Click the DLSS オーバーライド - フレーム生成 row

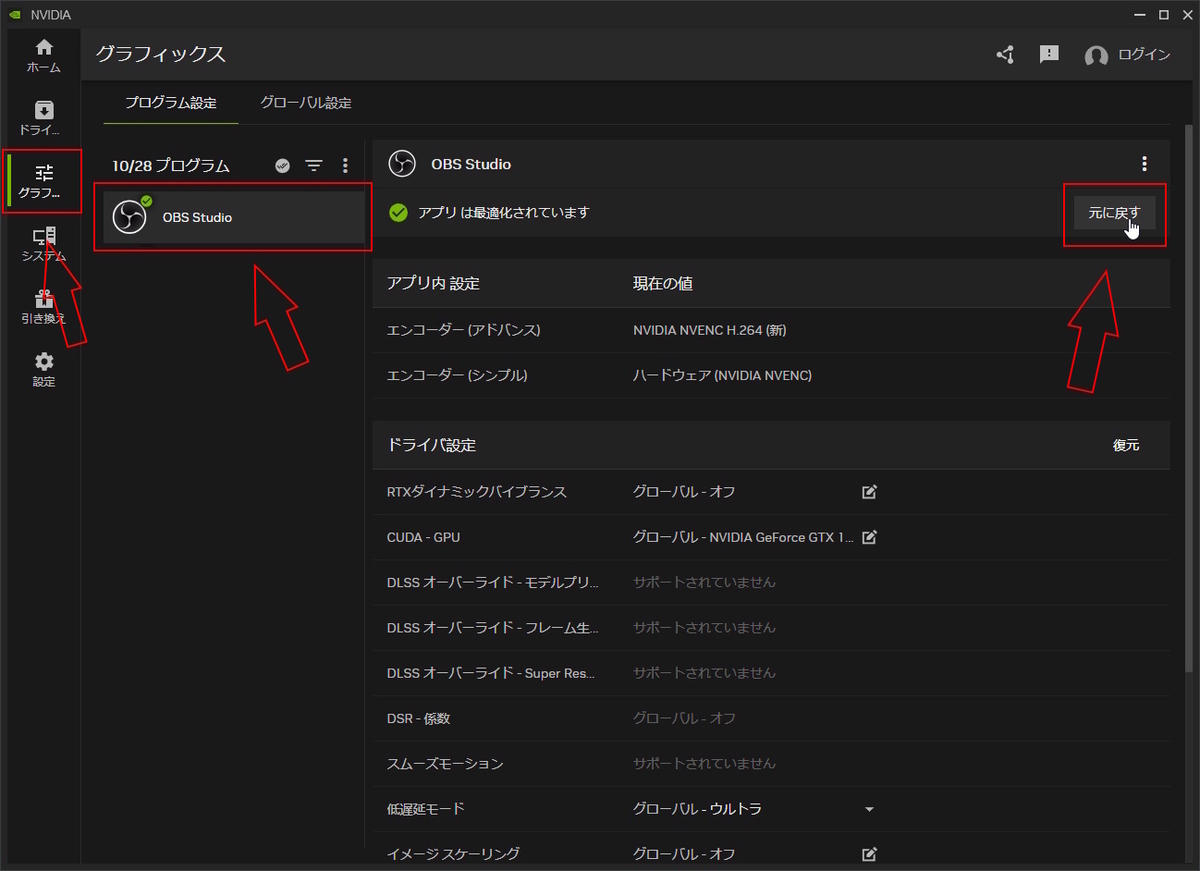tap(771, 628)
